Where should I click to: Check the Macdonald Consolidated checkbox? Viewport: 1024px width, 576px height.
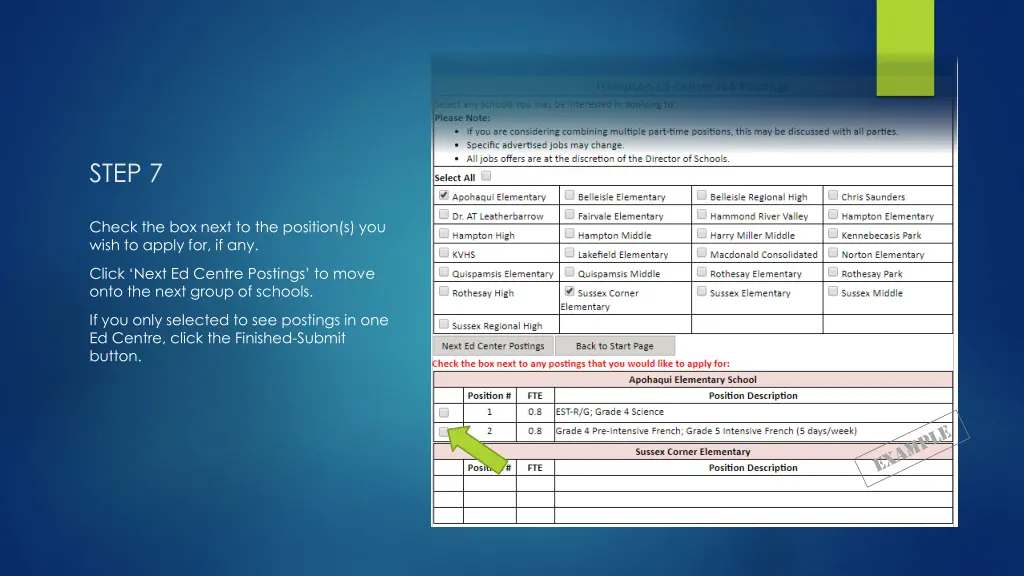point(701,254)
